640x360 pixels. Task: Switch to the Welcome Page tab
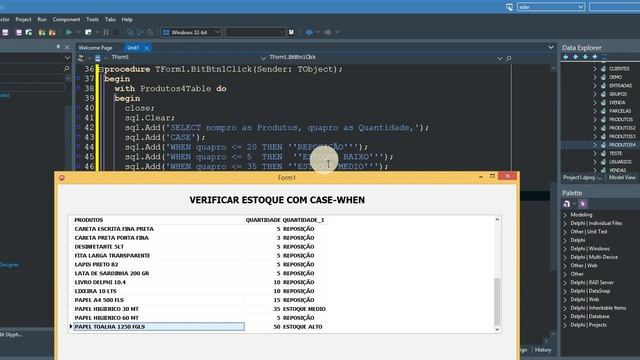(x=95, y=48)
